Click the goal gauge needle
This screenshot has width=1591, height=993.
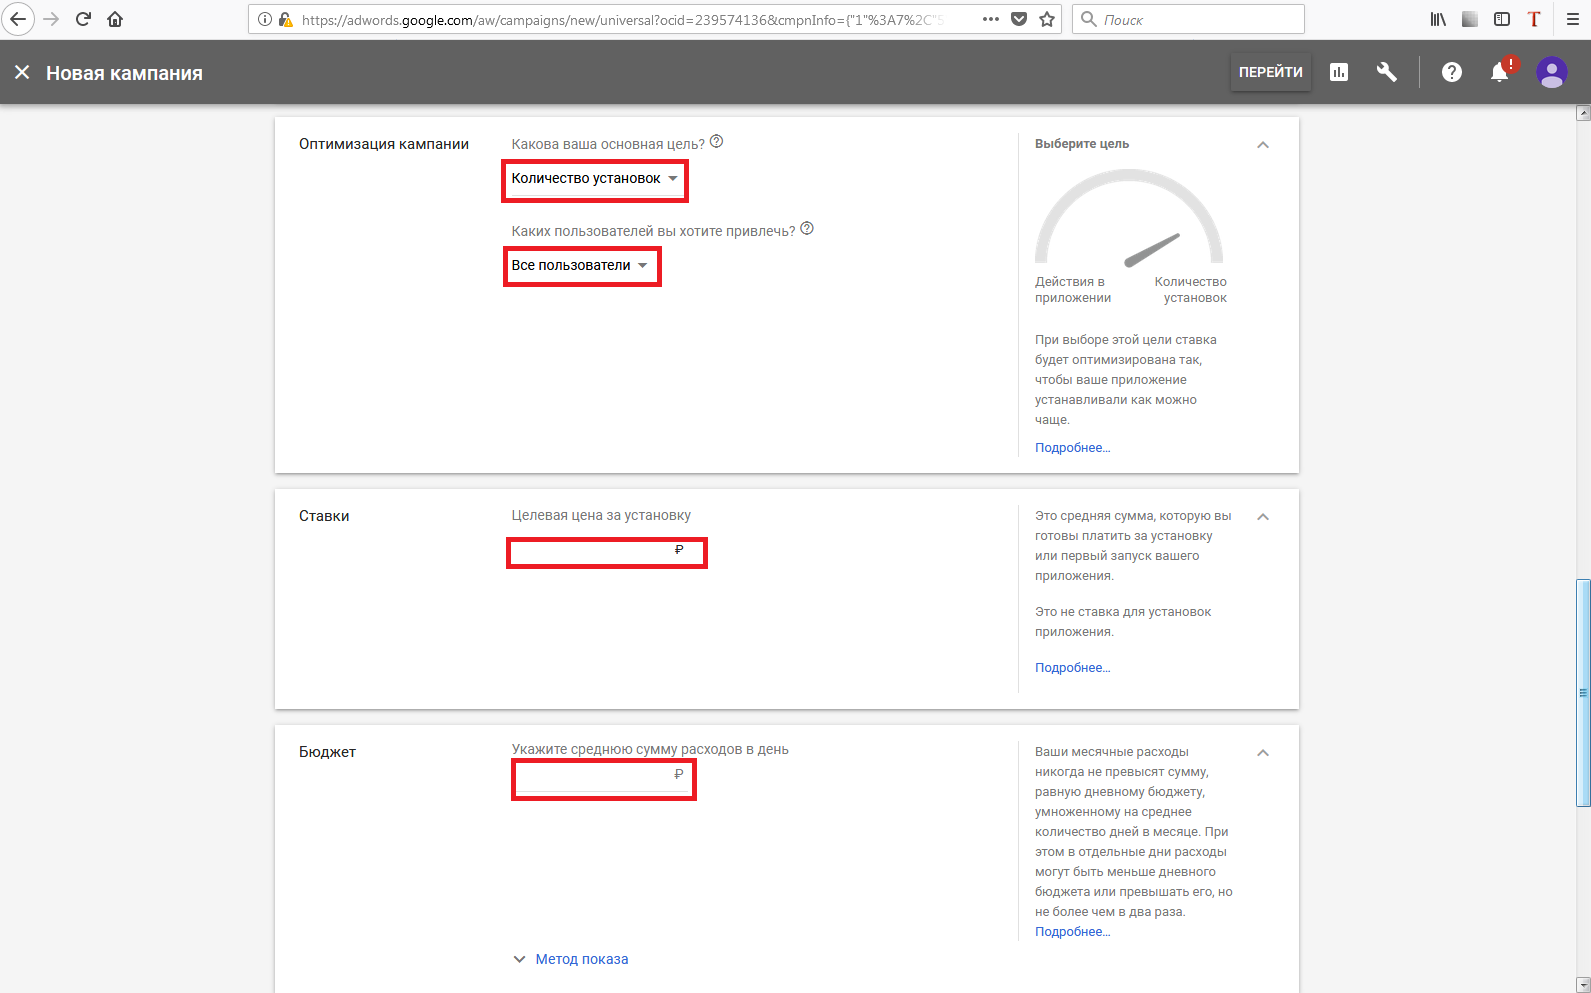click(x=1152, y=250)
